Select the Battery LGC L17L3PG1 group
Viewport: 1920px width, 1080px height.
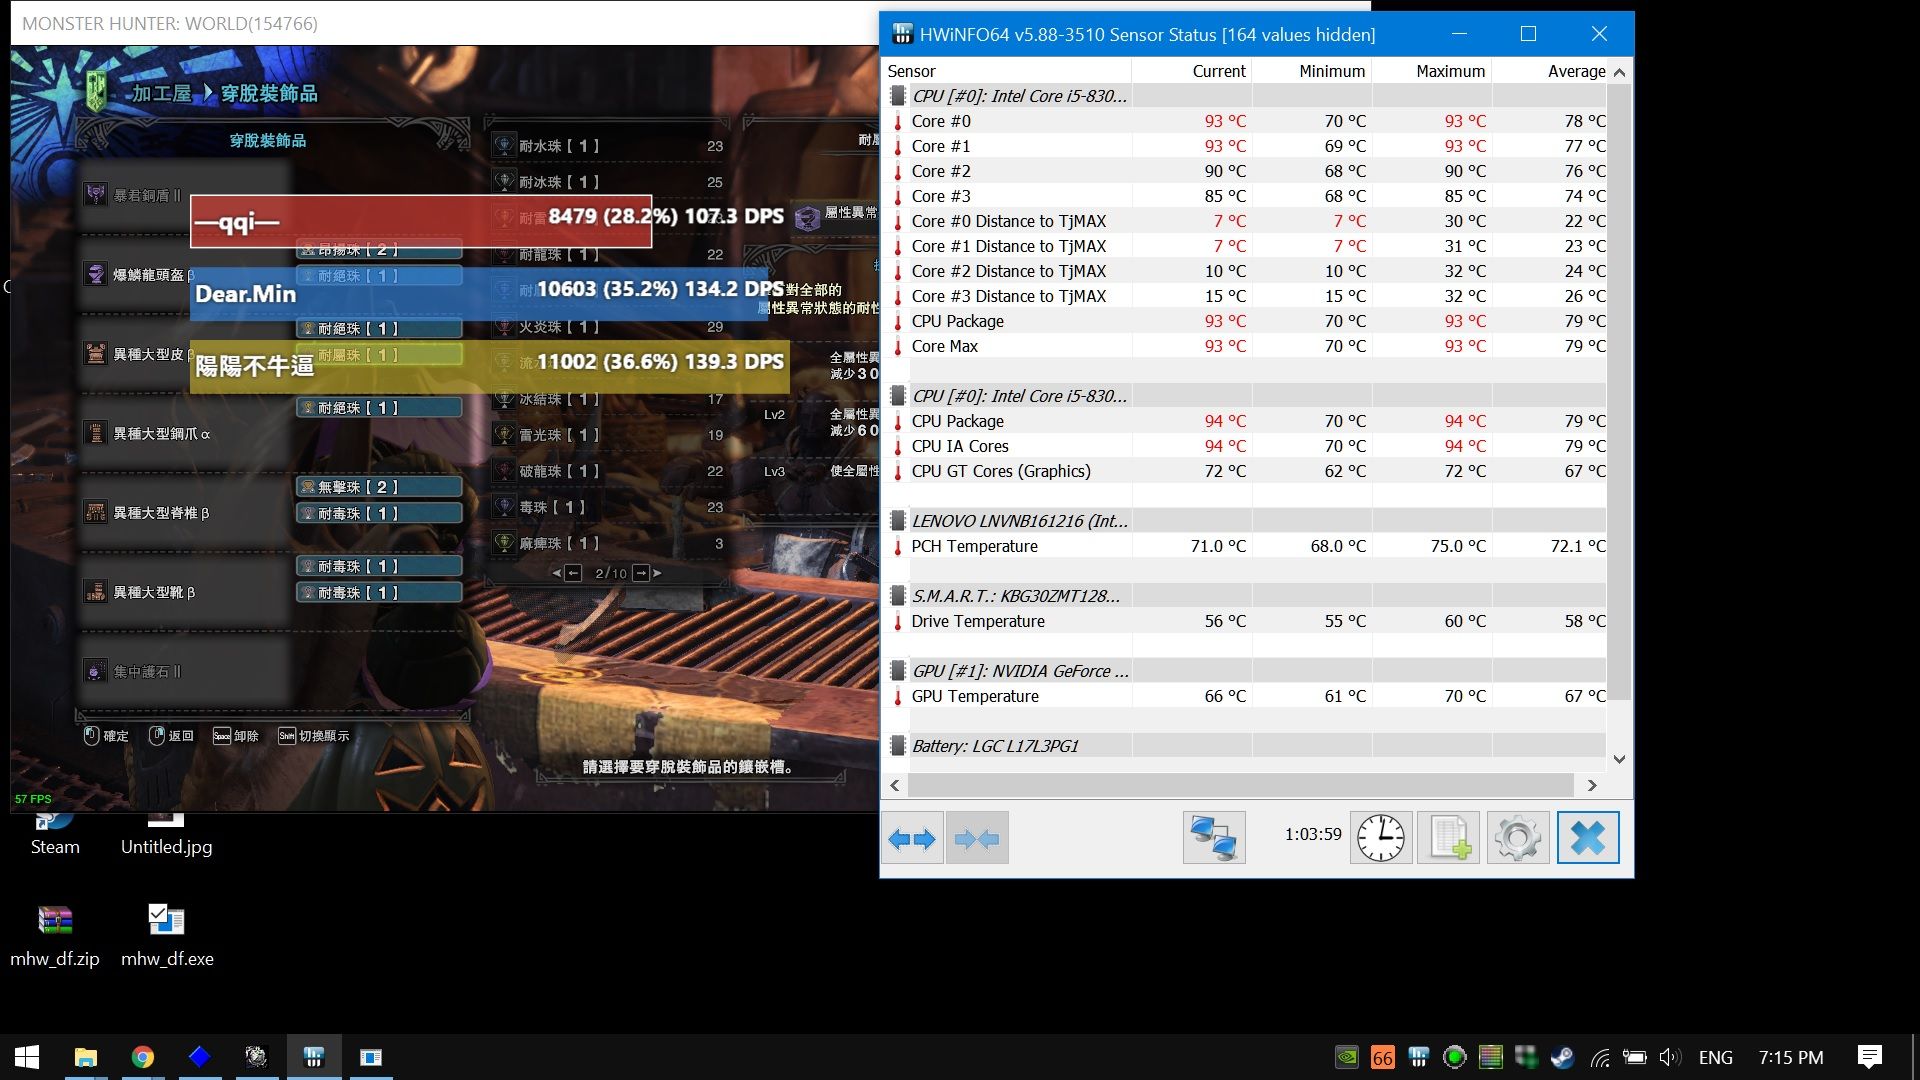[1246, 746]
